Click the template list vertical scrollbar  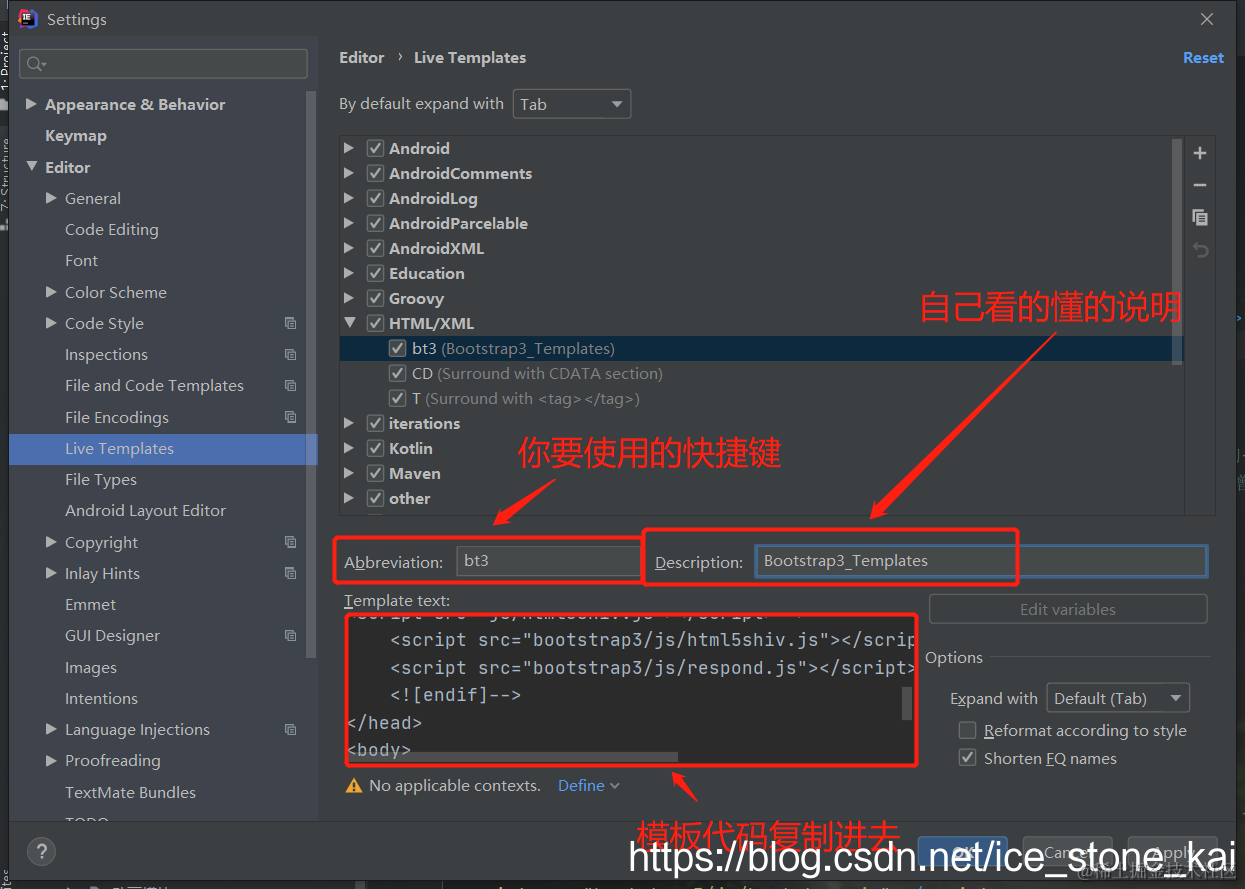(x=1176, y=250)
